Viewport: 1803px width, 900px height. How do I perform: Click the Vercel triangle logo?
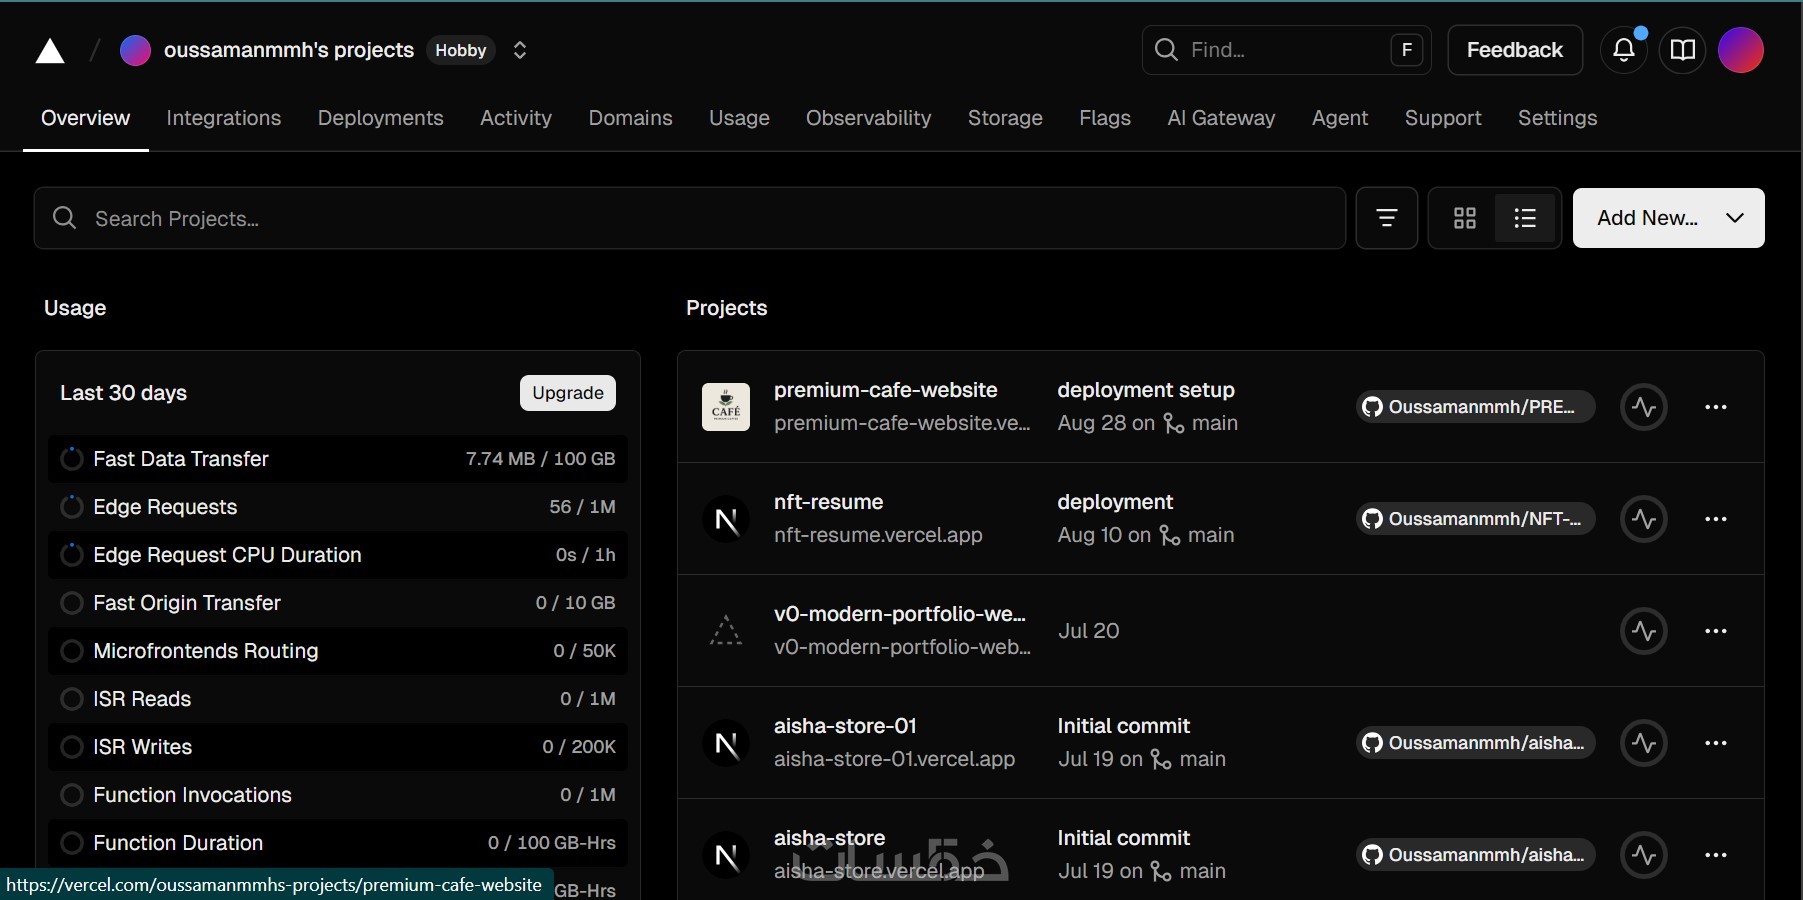(50, 51)
